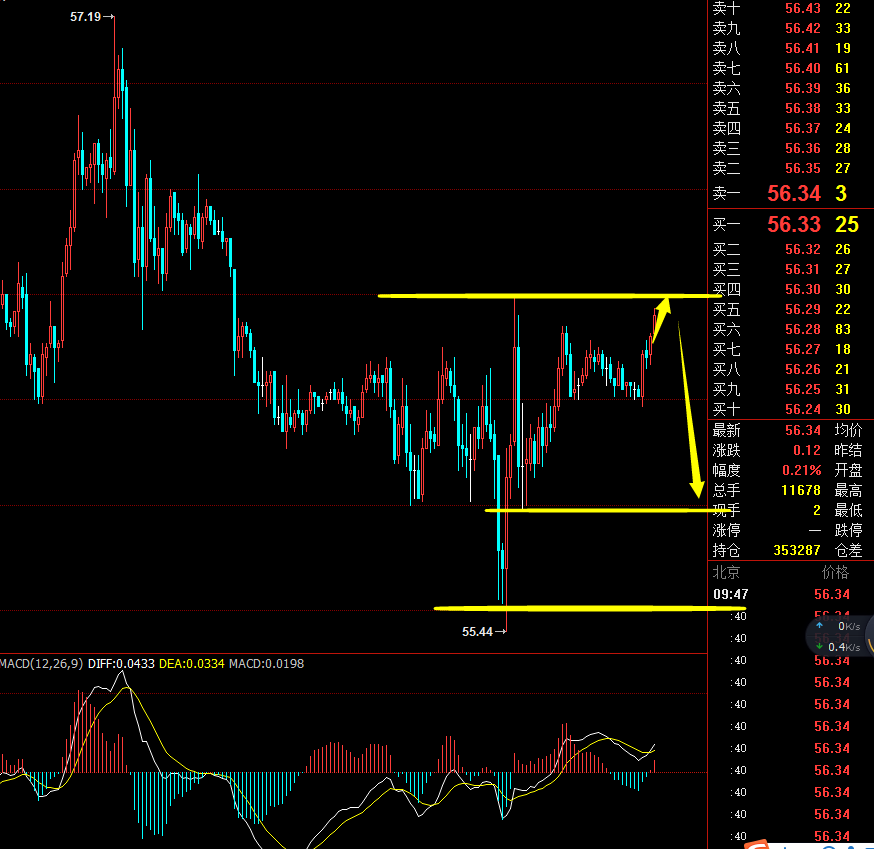Viewport: 874px width, 849px height.
Task: Open the MACD(12,26,9) indicator label
Action: coord(42,663)
